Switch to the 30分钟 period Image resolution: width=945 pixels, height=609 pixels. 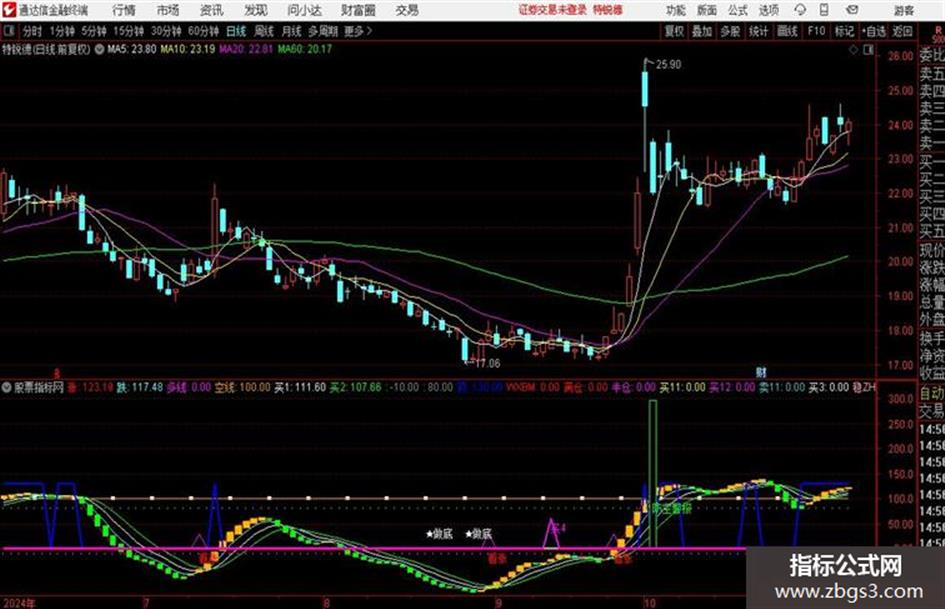(x=166, y=31)
